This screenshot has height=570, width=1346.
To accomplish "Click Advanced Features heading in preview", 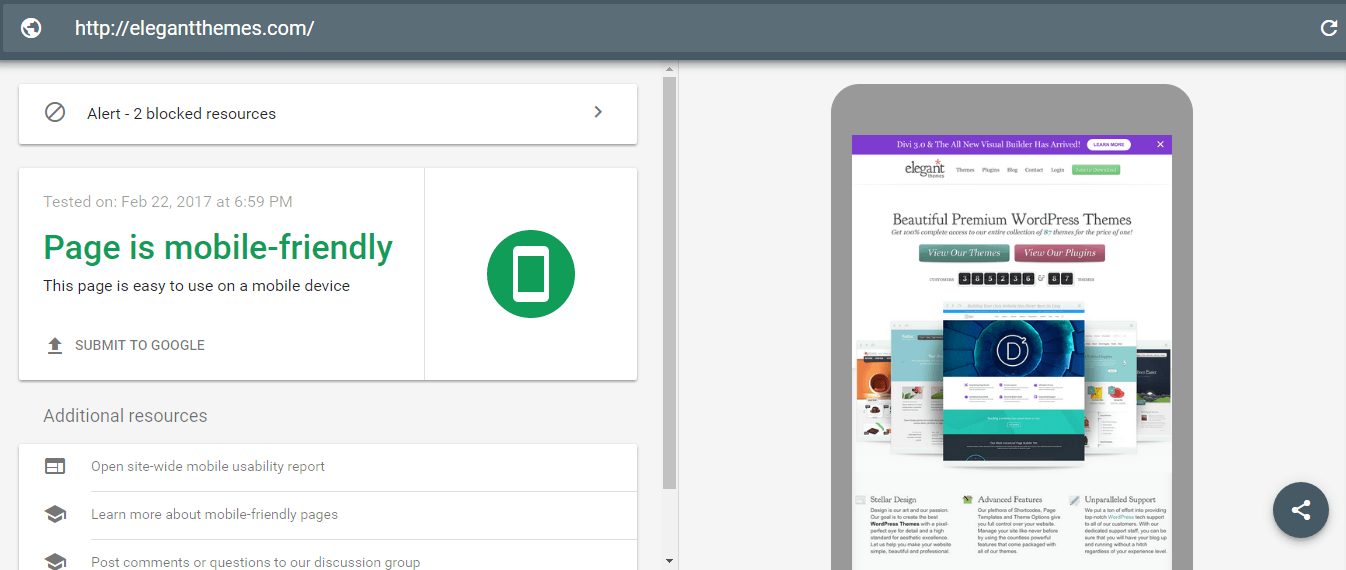I will tap(1010, 499).
